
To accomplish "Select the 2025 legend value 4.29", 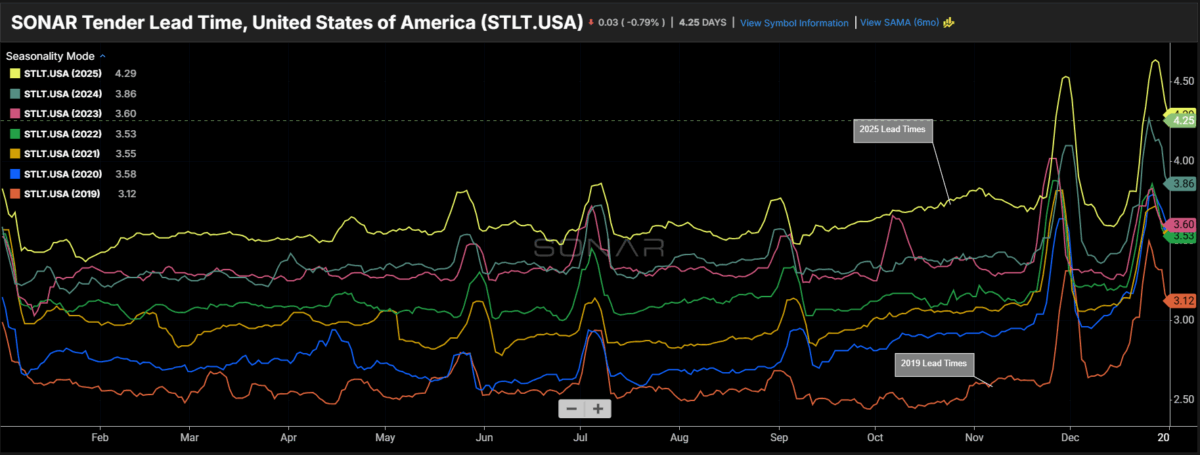I will click(126, 74).
